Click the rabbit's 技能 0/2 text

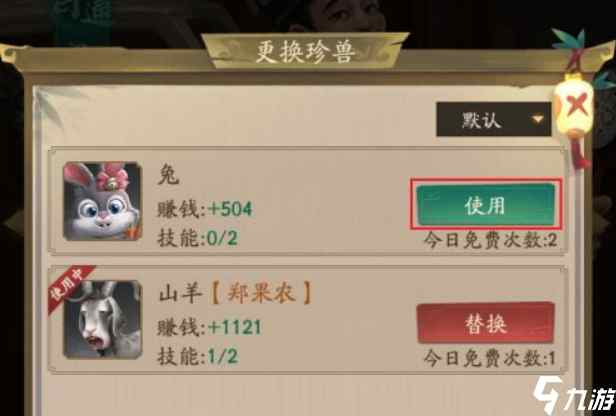click(x=197, y=238)
